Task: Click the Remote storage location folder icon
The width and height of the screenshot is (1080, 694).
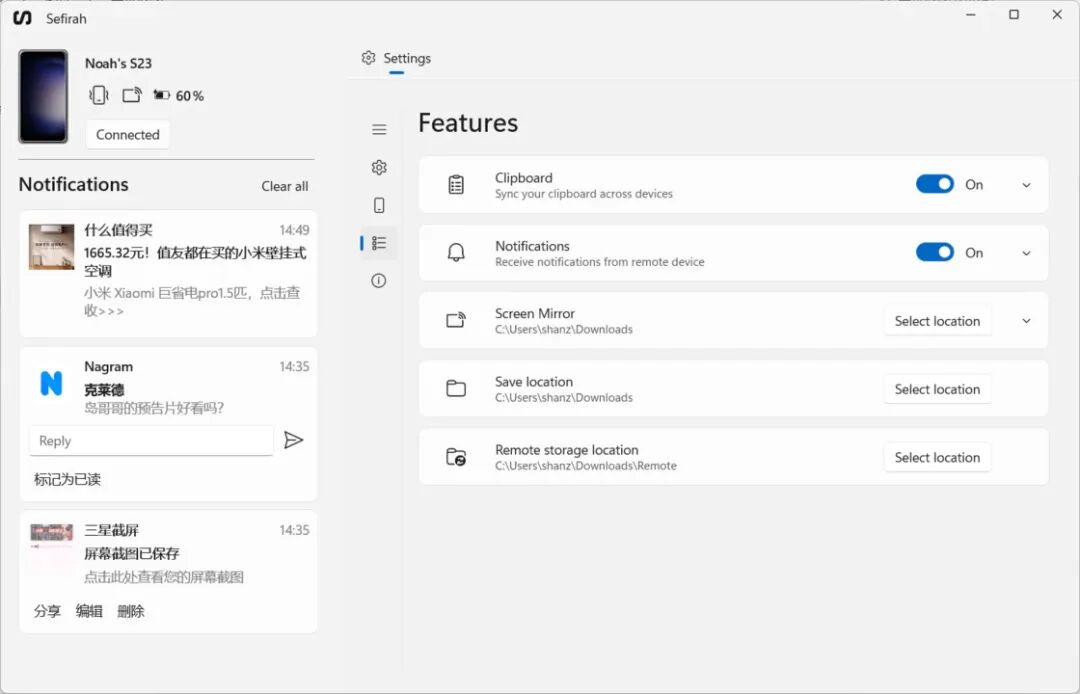Action: (456, 456)
